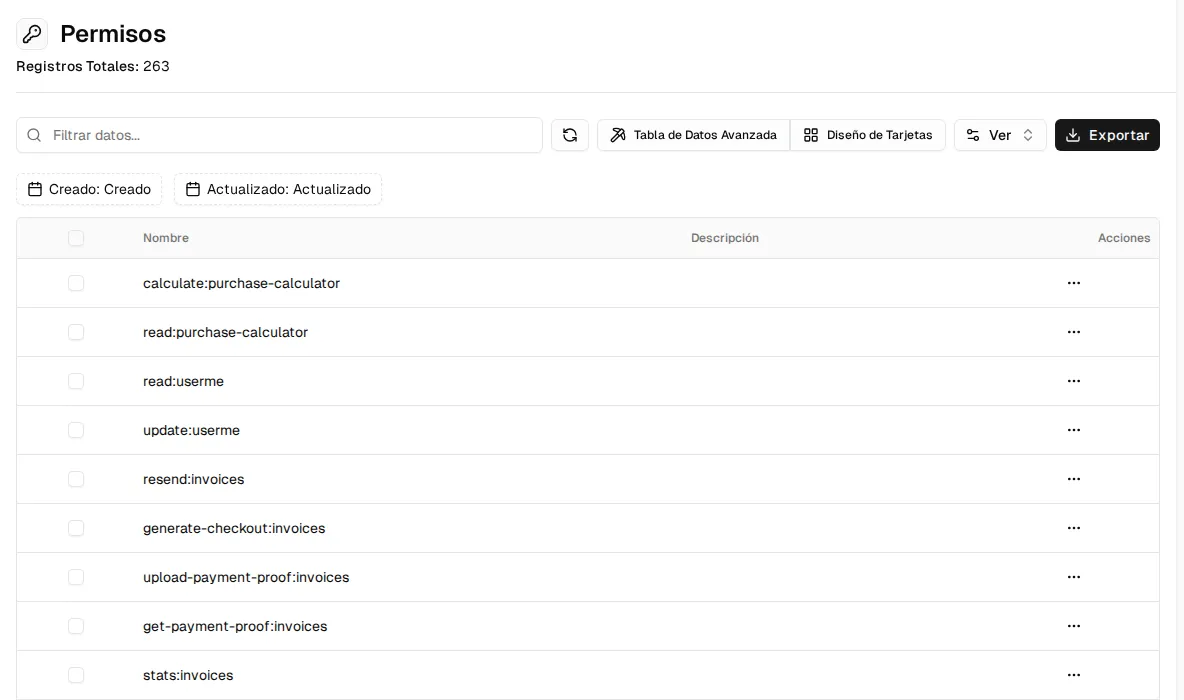The image size is (1184, 700).
Task: Check the read:purchase-calculator row checkbox
Action: click(x=76, y=332)
